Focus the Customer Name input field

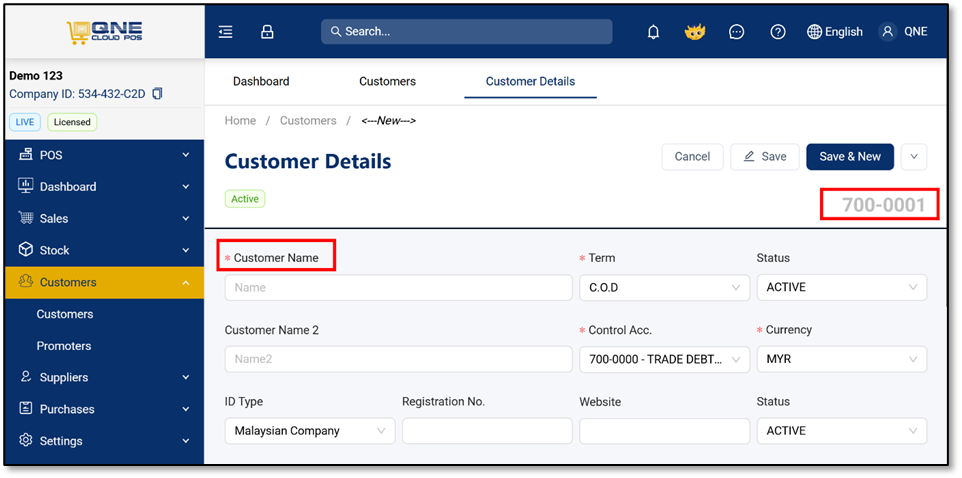399,287
